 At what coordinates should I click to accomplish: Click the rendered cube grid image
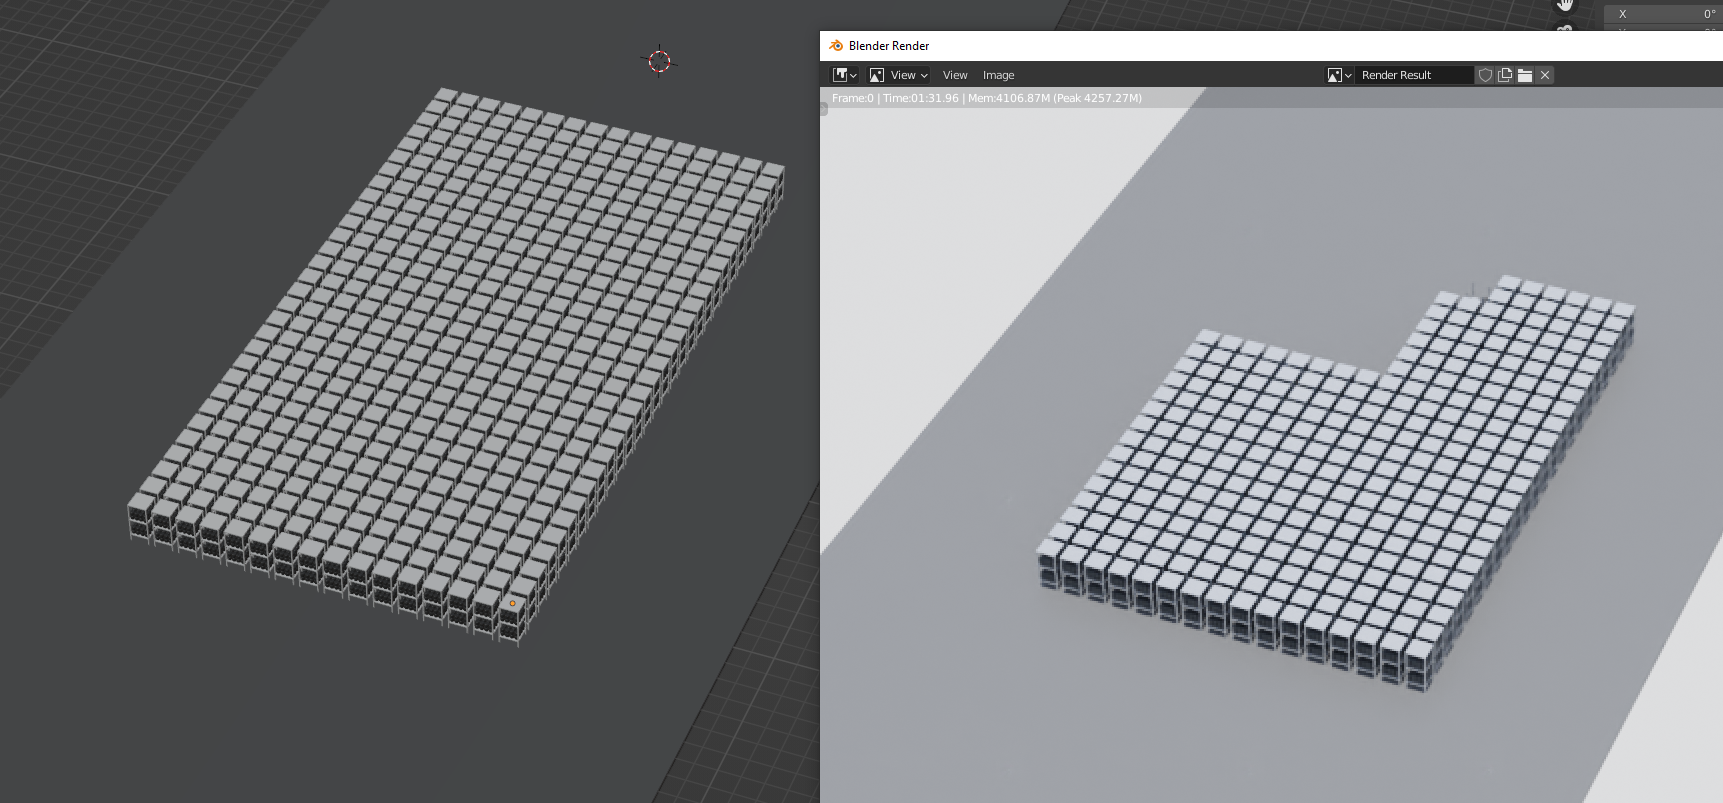[1337, 485]
